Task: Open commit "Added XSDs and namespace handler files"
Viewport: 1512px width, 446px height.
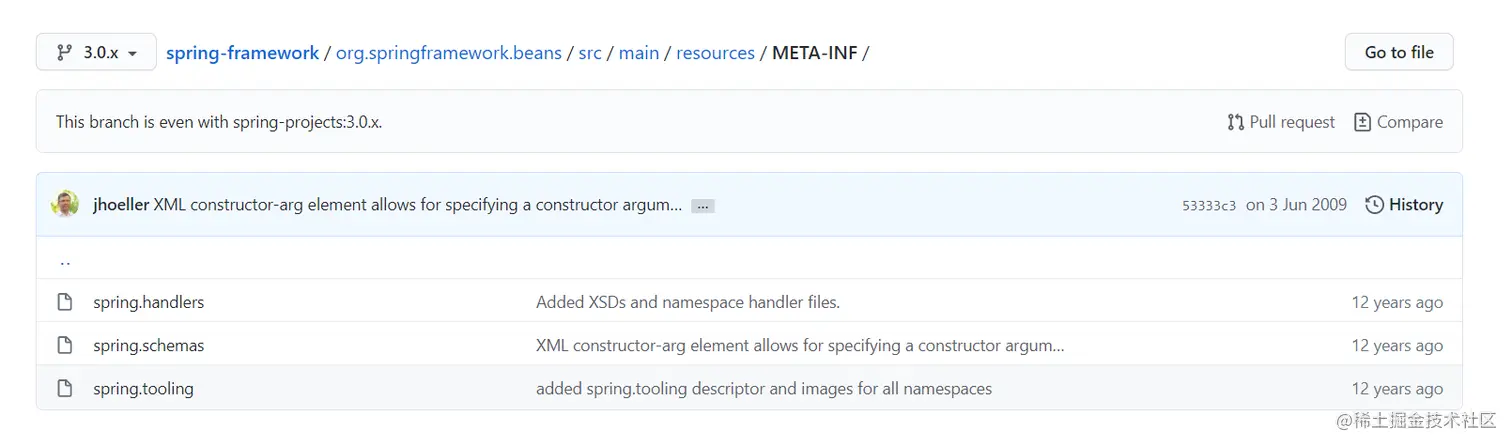Action: click(688, 302)
